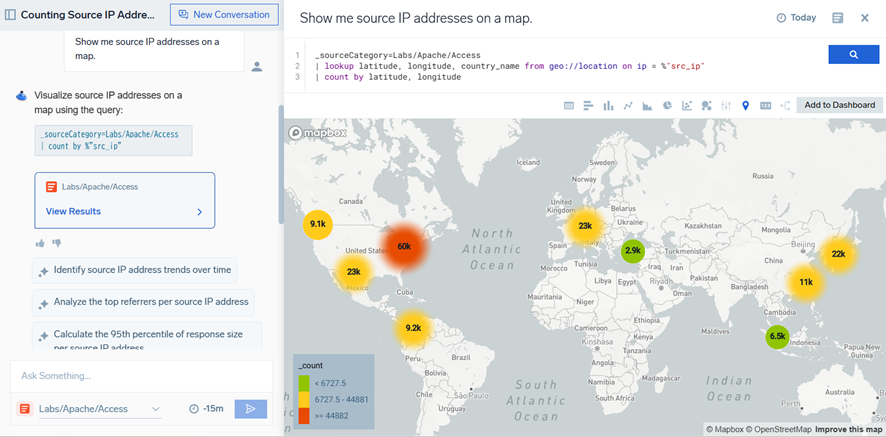Select the line chart icon
Image resolution: width=886 pixels, height=437 pixels.
pyautogui.click(x=628, y=105)
